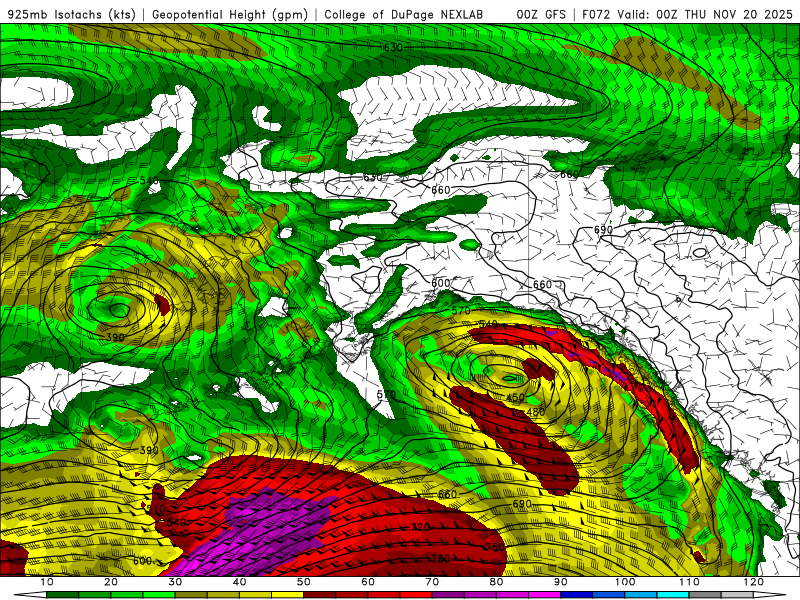
Task: Click the '120' value on the legend scale
Action: [x=754, y=582]
